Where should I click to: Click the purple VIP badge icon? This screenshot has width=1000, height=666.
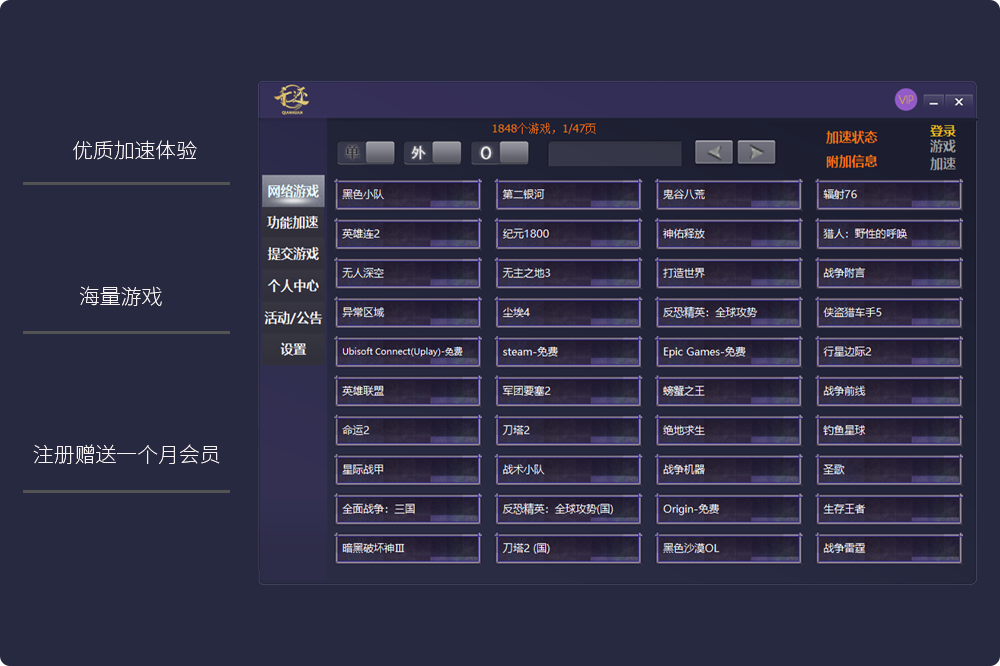pos(905,100)
